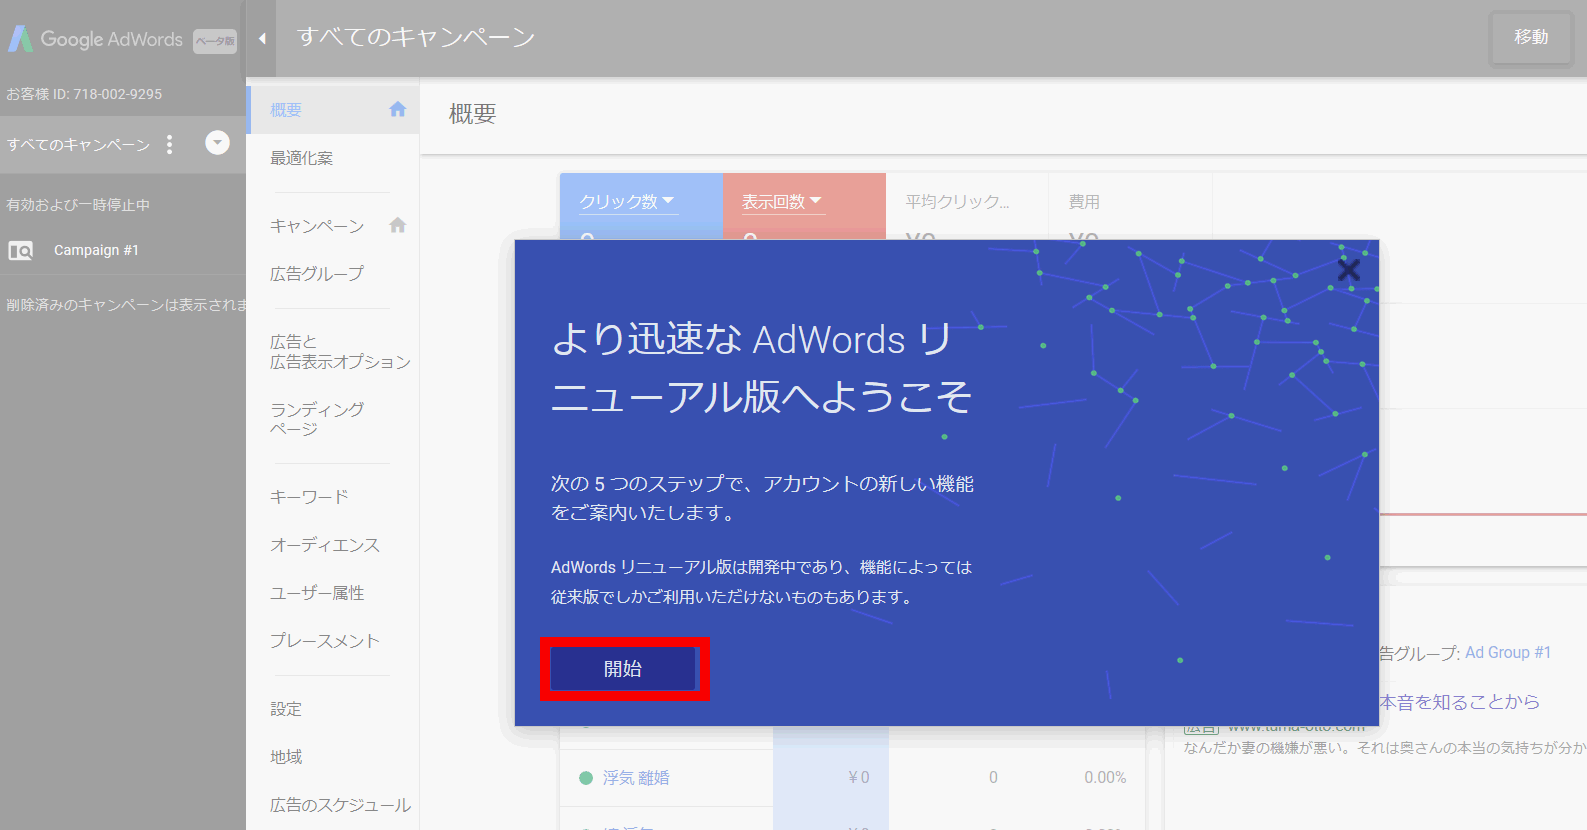The height and width of the screenshot is (830, 1587).
Task: Click the home icon beside 概要
Action: point(397,109)
